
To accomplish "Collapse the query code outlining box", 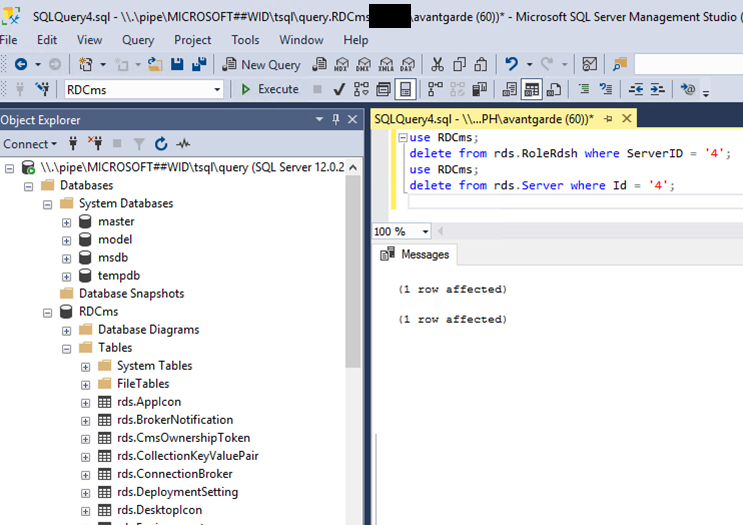I will coord(403,138).
